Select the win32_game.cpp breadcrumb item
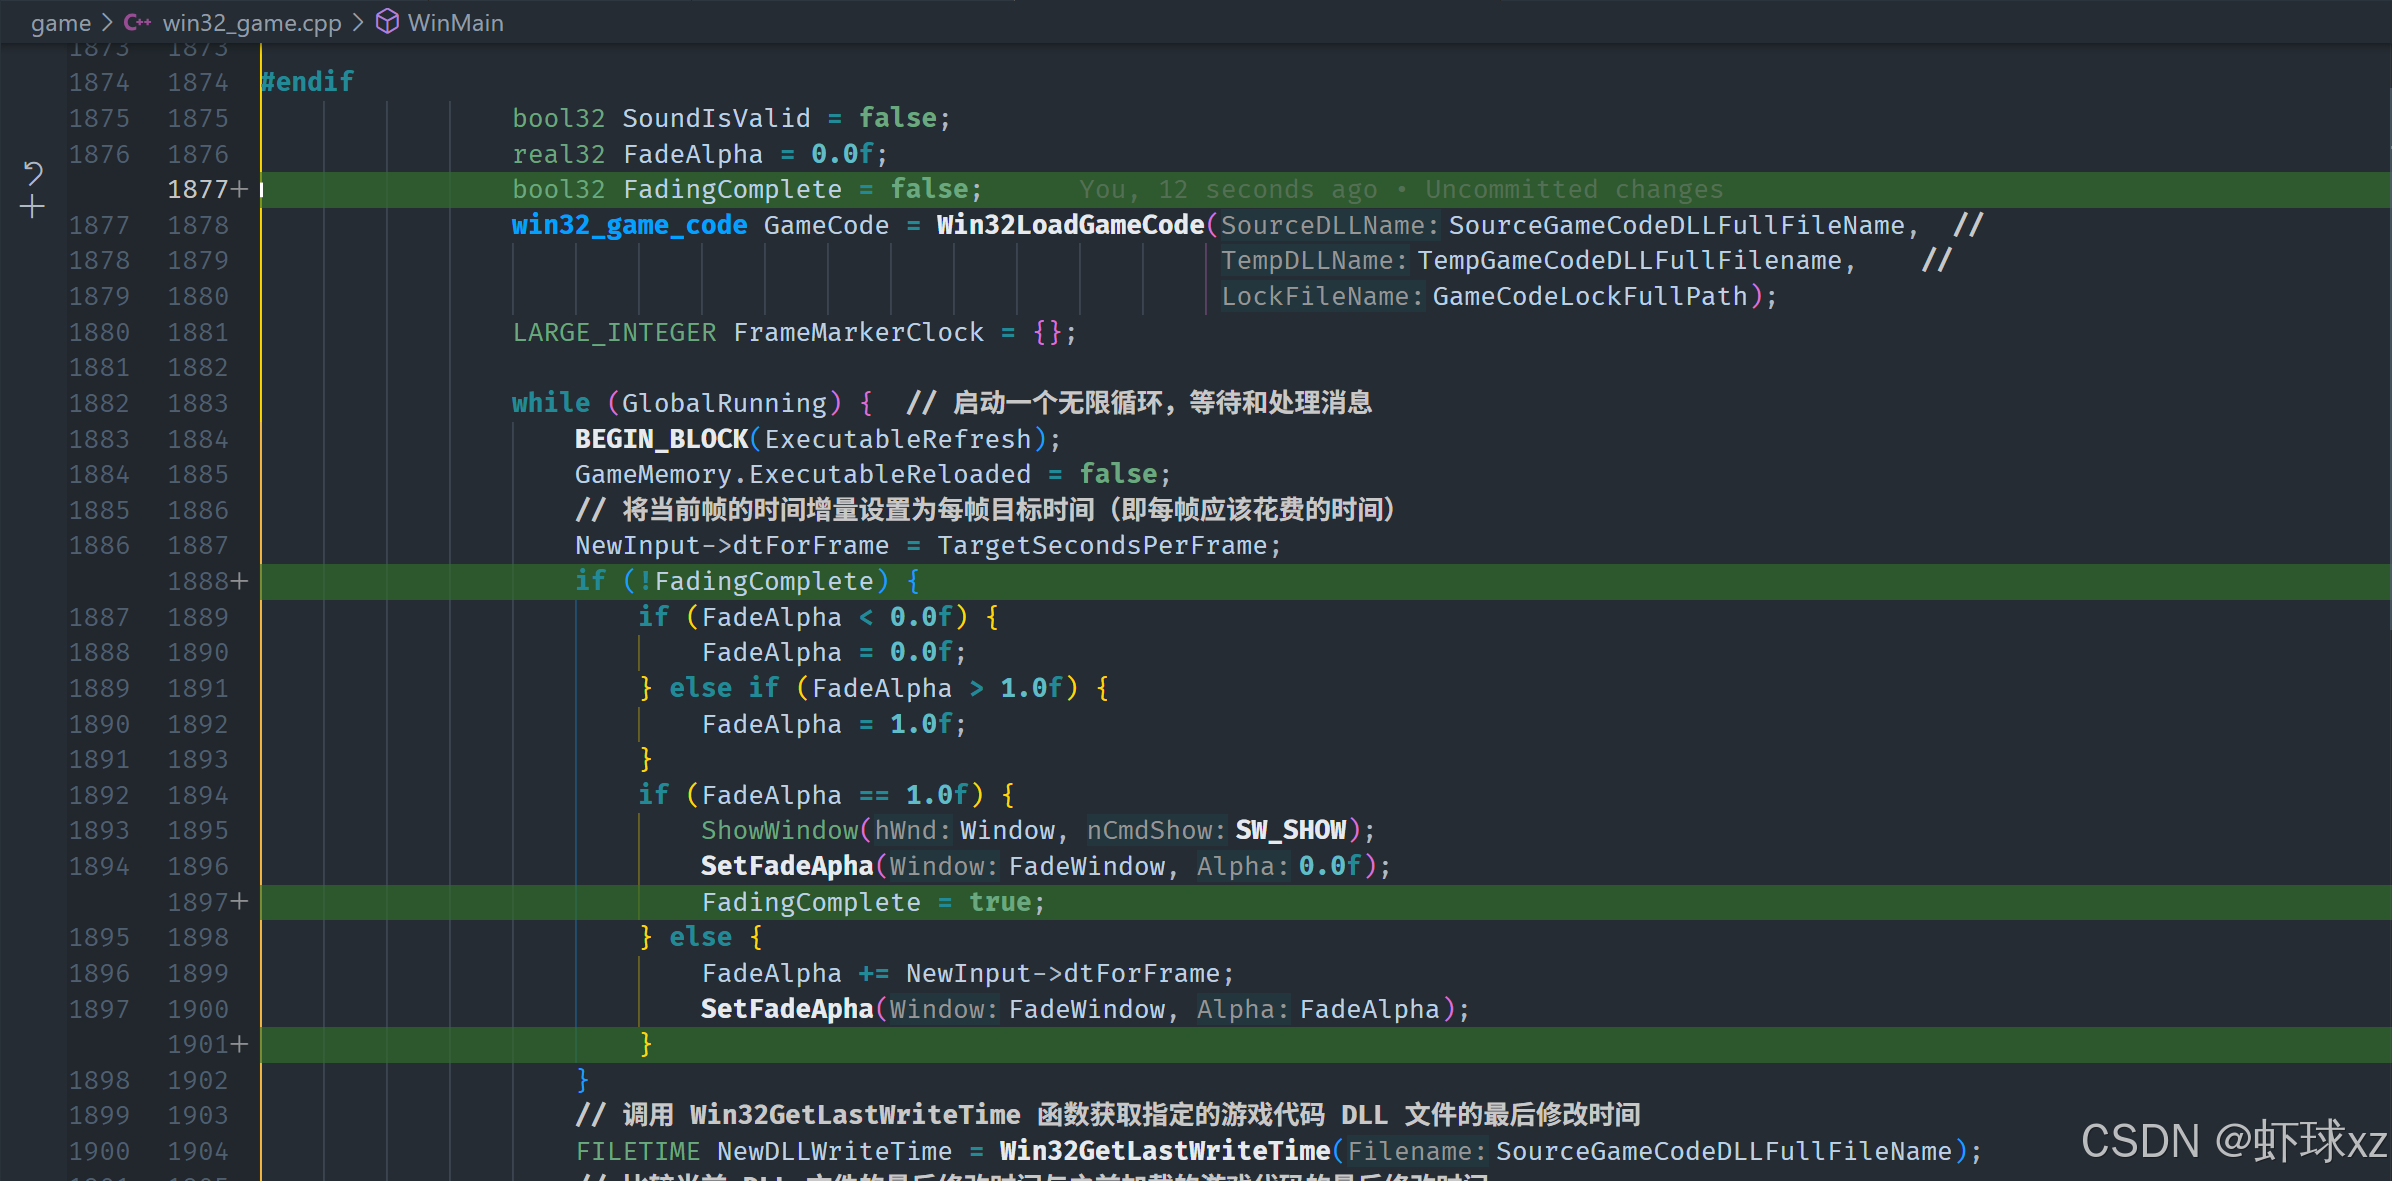The width and height of the screenshot is (2392, 1181). [x=252, y=23]
